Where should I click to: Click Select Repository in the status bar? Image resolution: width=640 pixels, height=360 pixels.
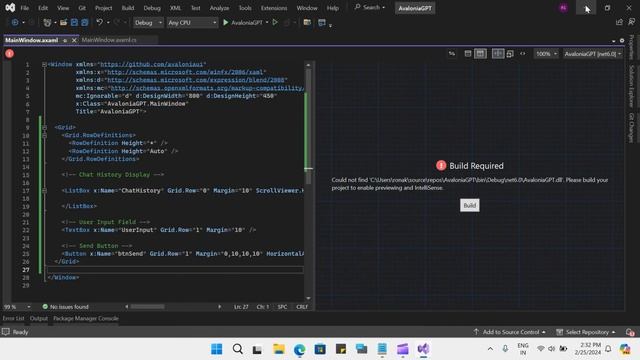click(x=586, y=332)
